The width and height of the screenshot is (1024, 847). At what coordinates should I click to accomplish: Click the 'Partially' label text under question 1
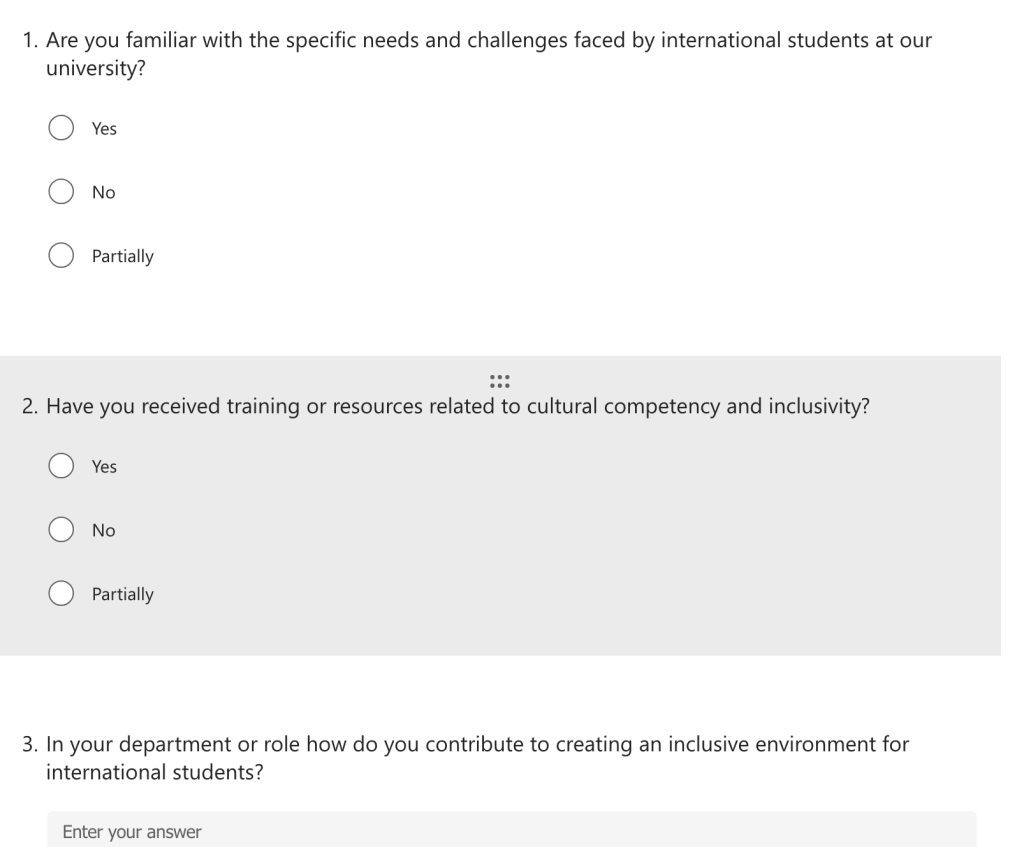[123, 256]
